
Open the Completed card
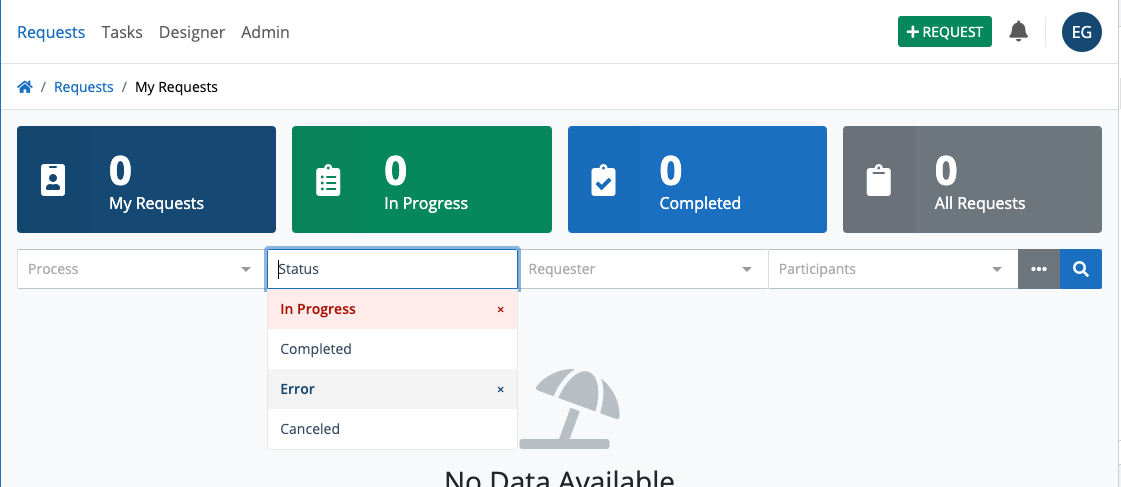(x=697, y=179)
